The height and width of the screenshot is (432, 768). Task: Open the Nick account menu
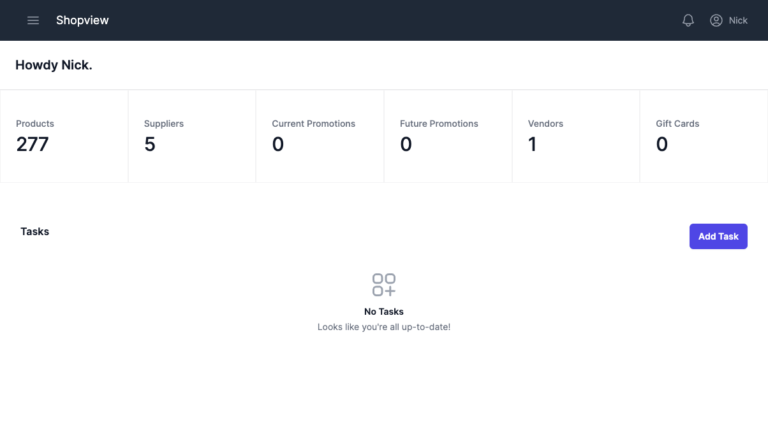click(x=738, y=20)
